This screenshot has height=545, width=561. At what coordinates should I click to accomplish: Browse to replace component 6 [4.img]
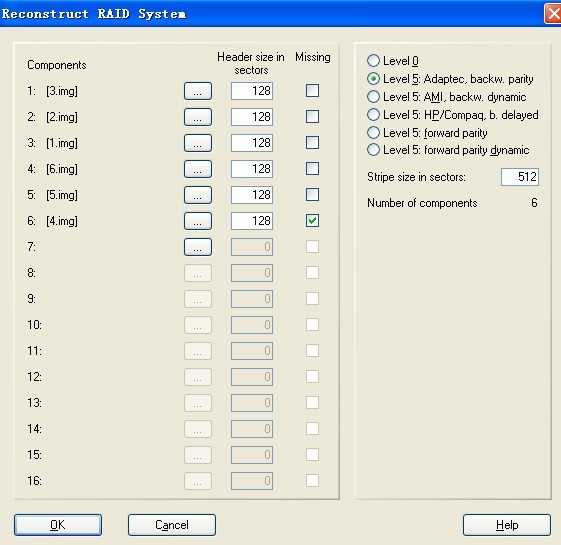pos(198,221)
